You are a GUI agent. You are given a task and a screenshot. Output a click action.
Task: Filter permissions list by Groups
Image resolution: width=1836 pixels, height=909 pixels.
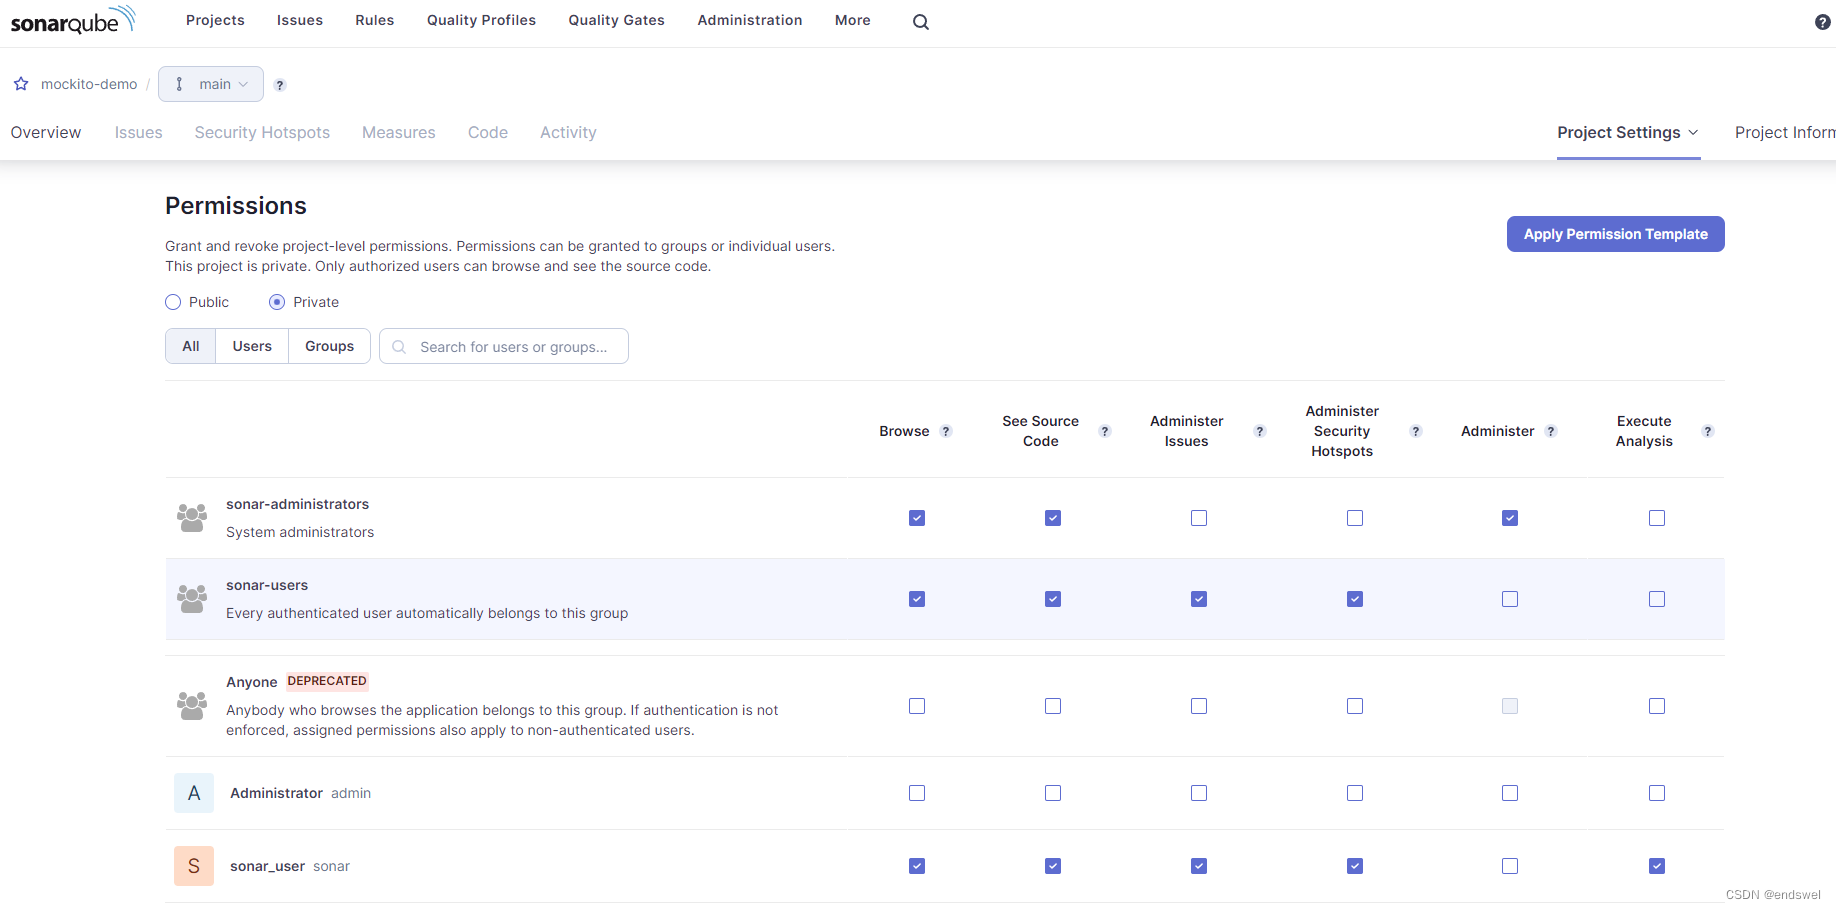coord(330,346)
